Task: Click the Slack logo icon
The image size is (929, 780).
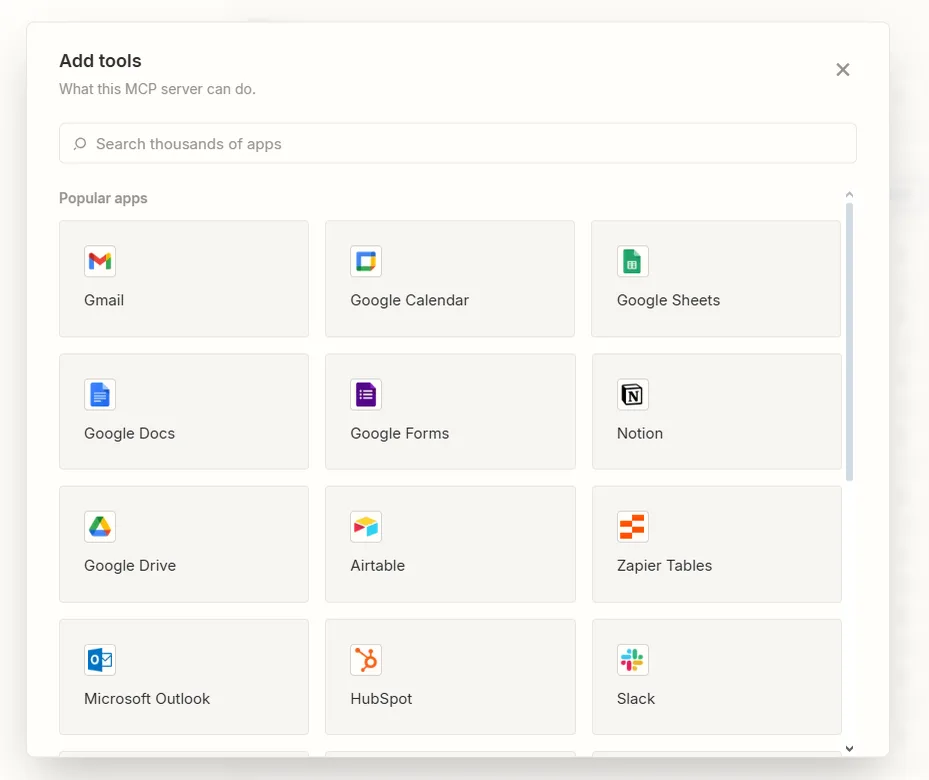Action: (x=632, y=660)
